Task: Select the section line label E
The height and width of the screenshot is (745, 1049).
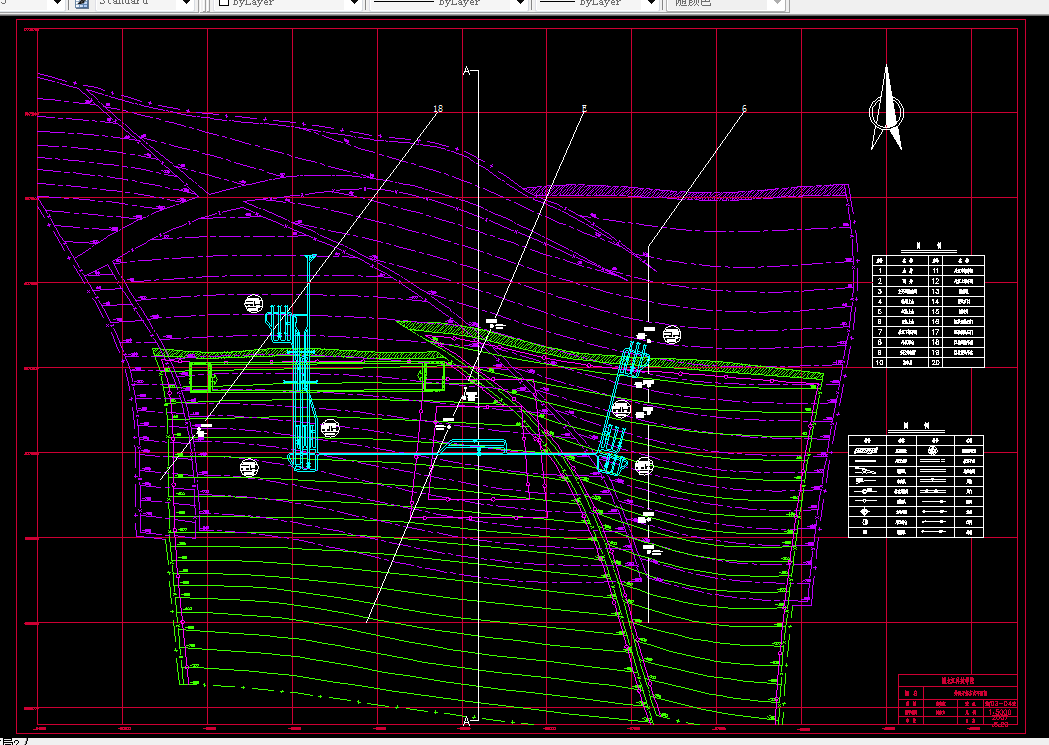Action: click(584, 108)
